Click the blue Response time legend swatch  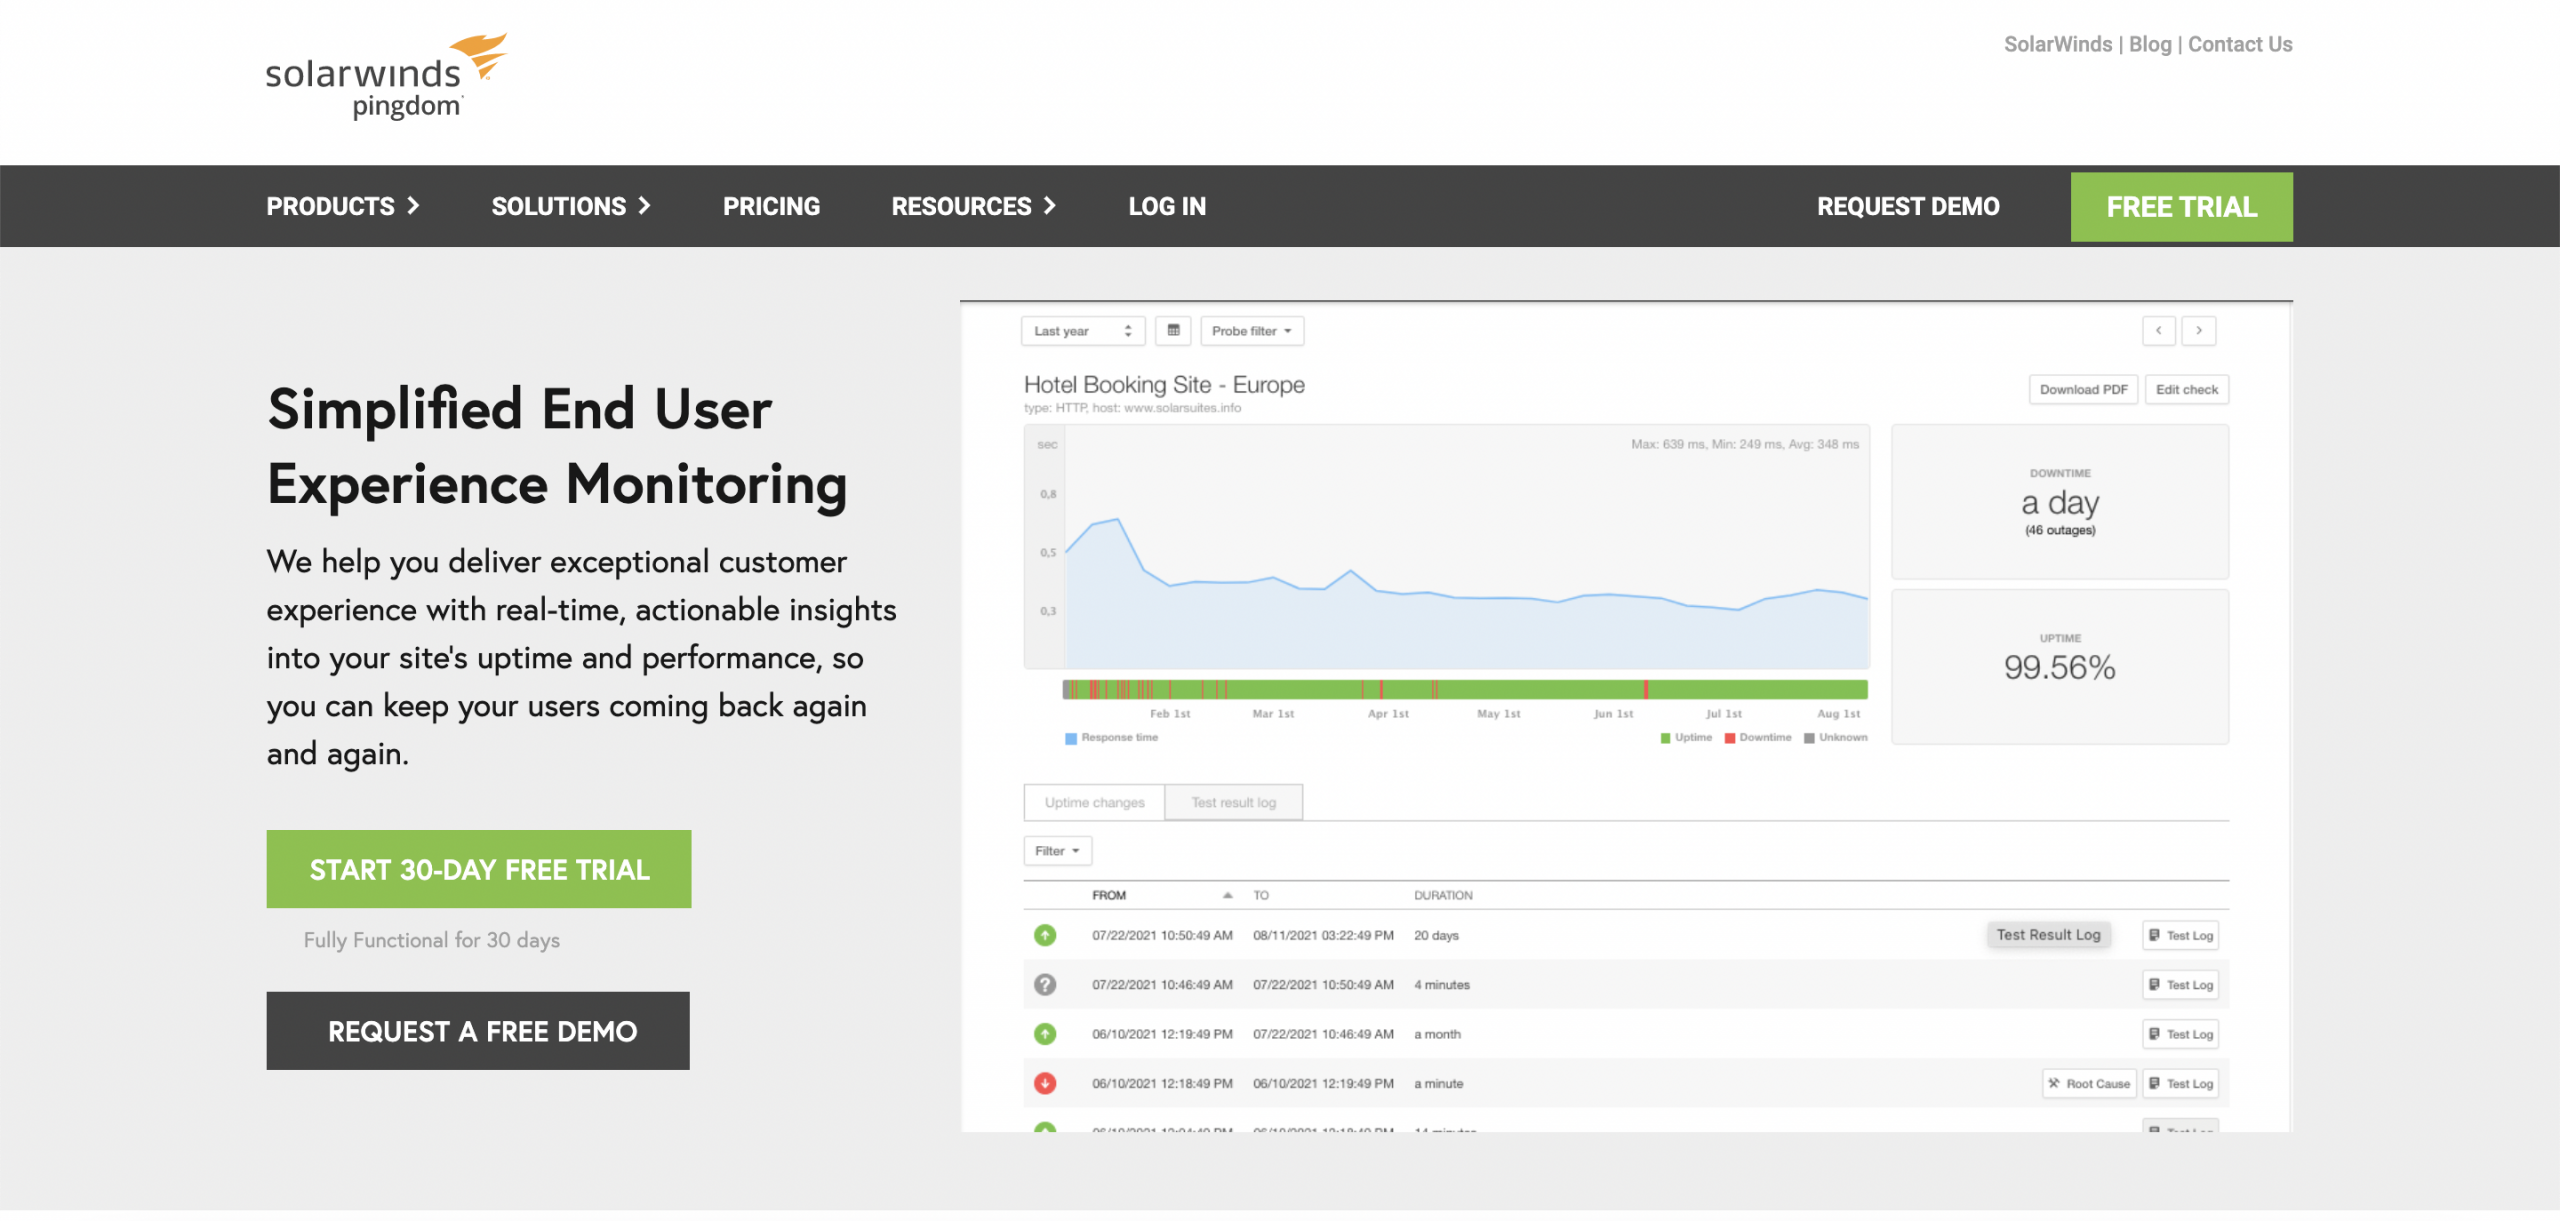pos(1071,738)
